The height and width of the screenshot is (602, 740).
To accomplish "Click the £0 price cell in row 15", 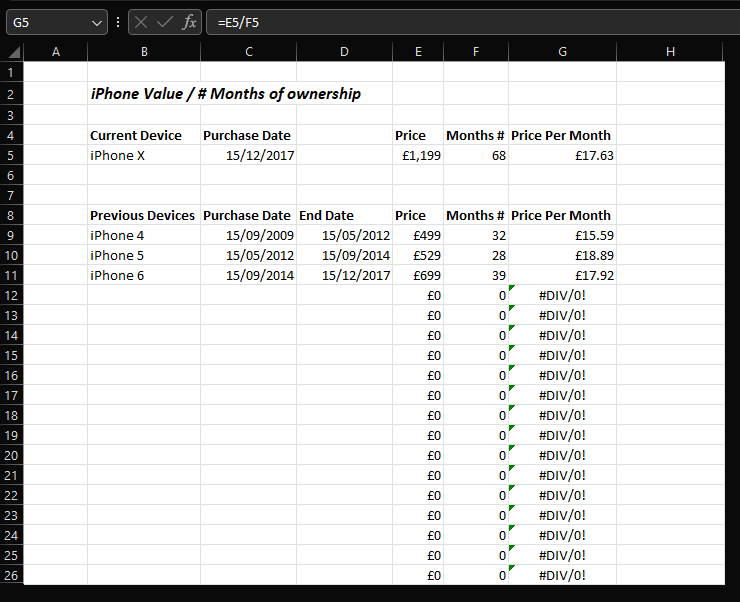I will click(418, 355).
